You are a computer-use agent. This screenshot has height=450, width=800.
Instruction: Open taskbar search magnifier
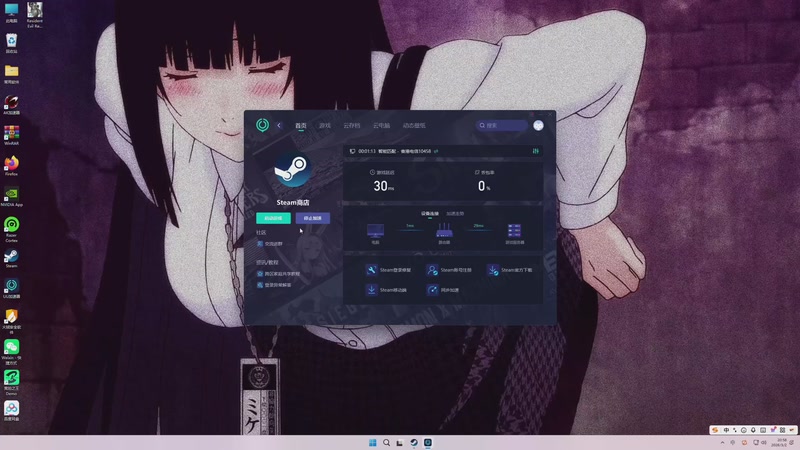click(x=386, y=442)
